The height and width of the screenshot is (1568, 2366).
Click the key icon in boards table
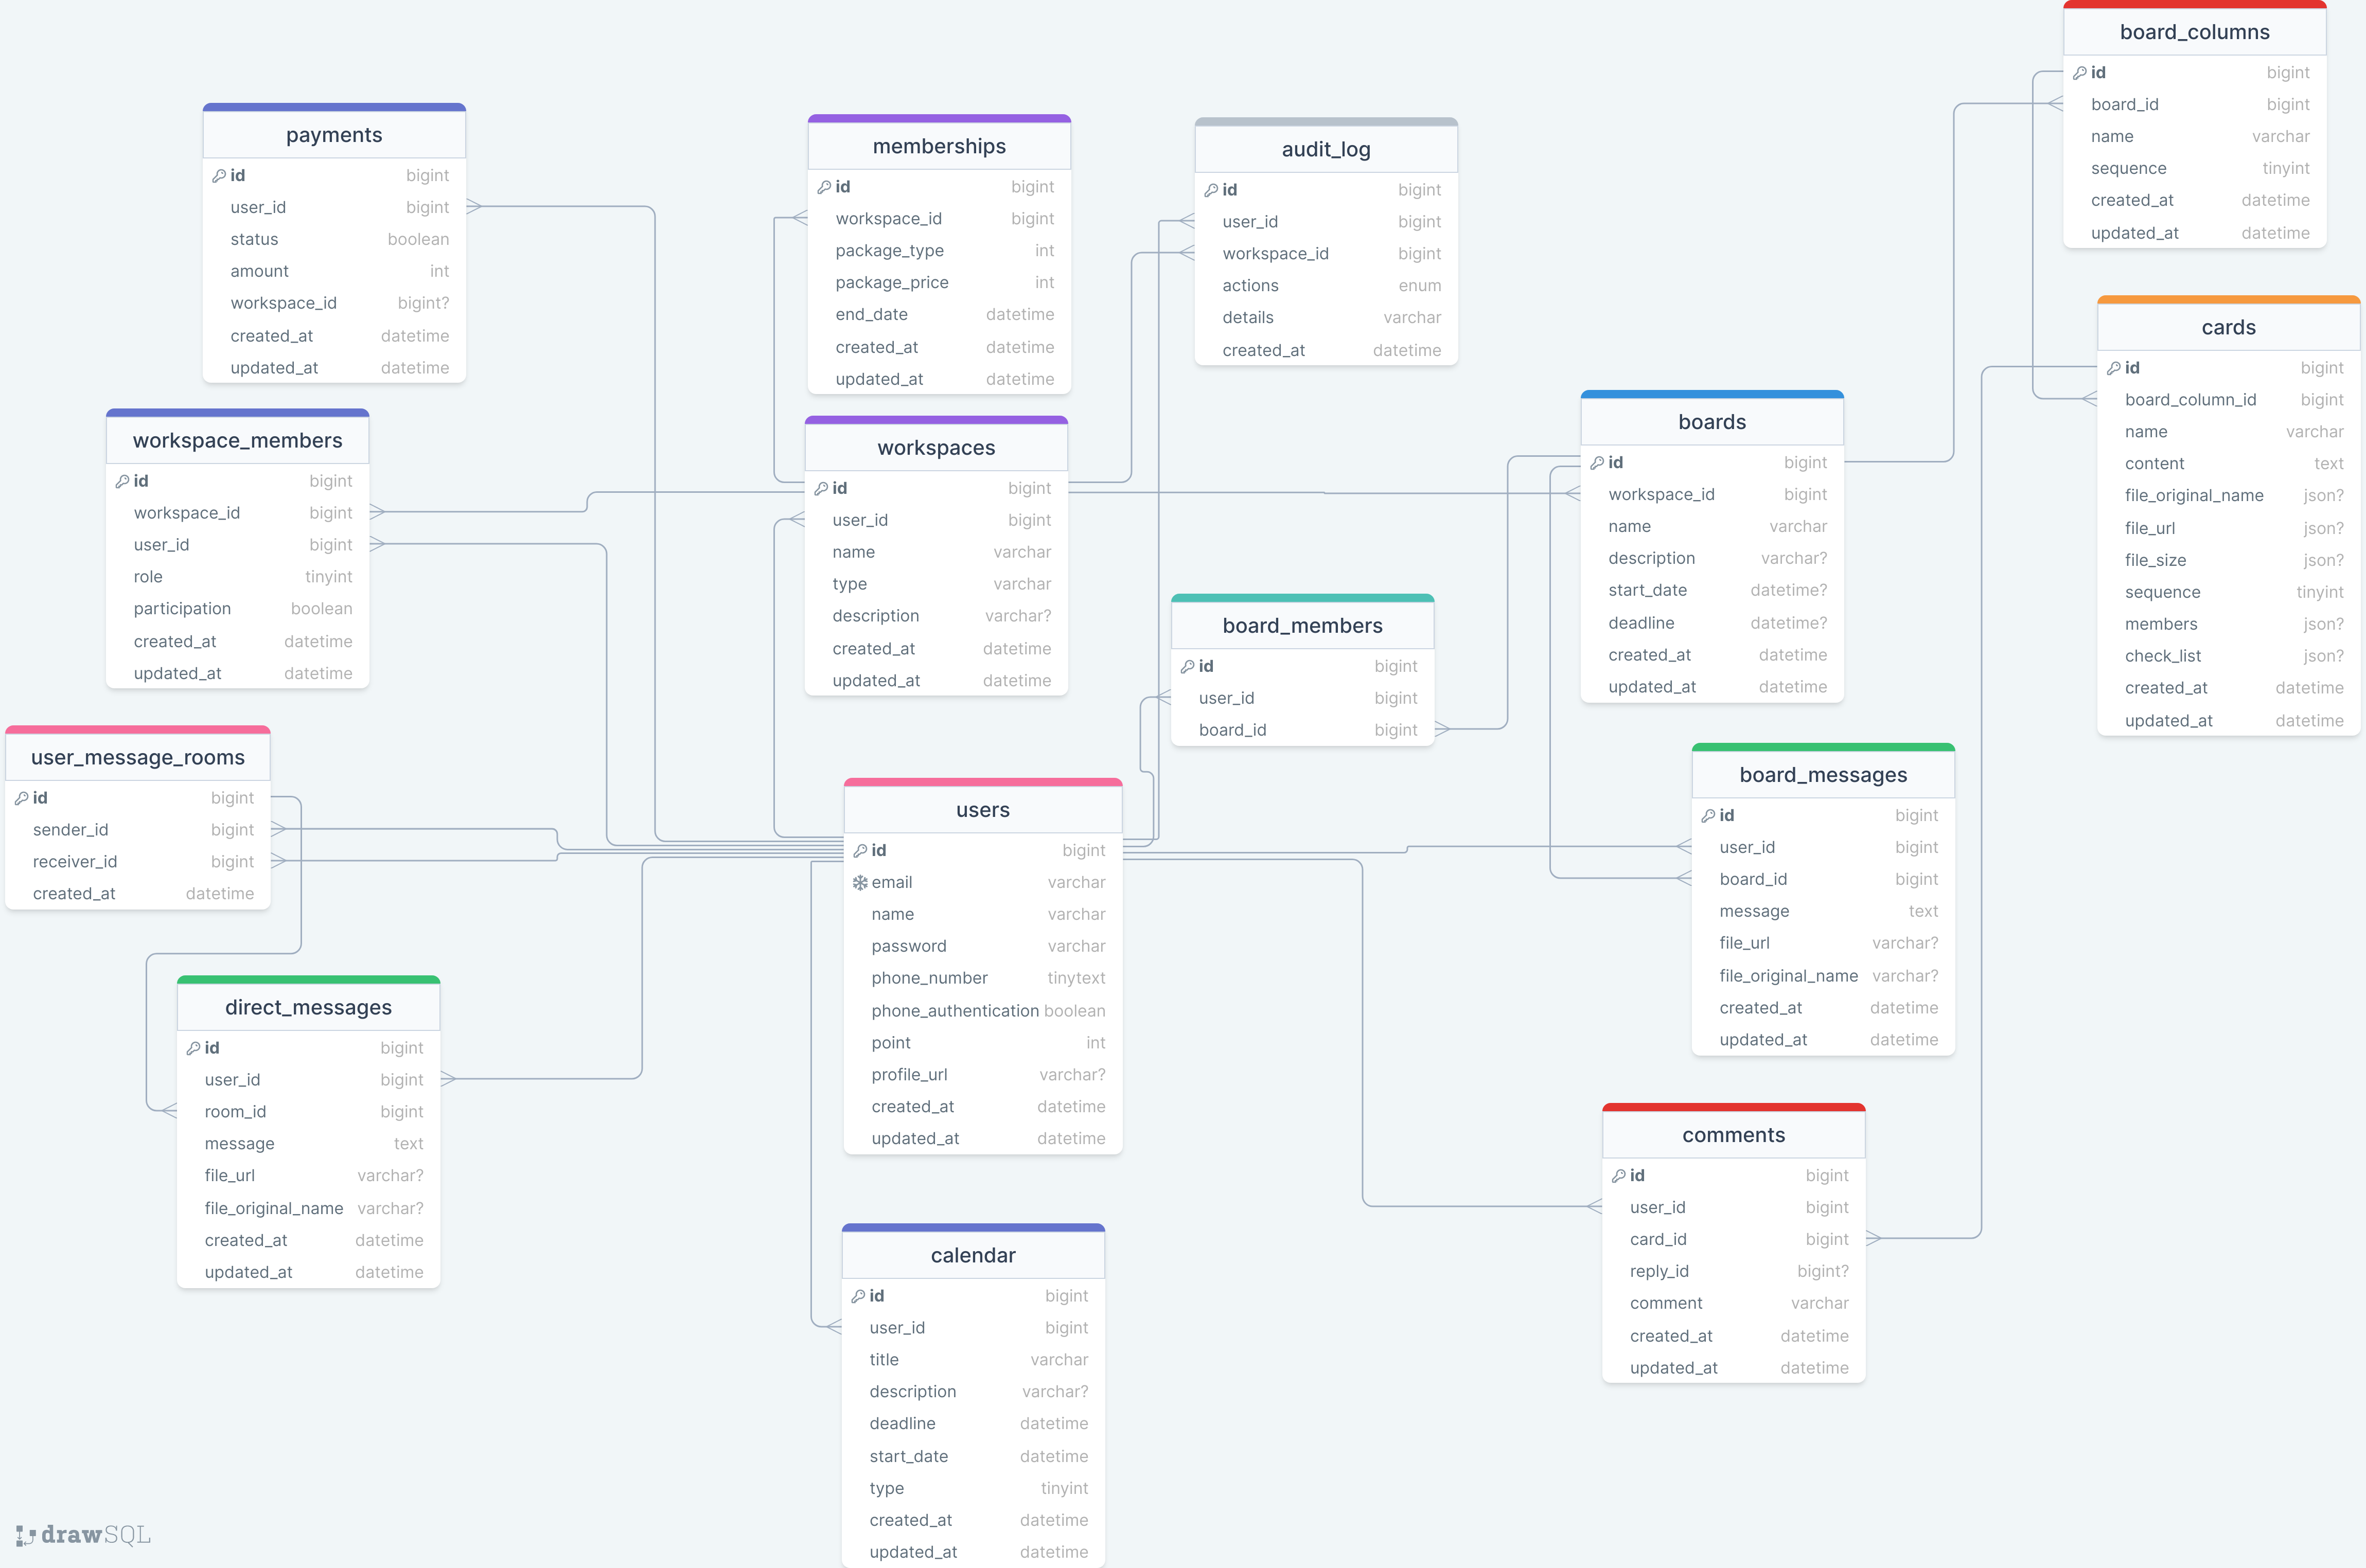1597,463
